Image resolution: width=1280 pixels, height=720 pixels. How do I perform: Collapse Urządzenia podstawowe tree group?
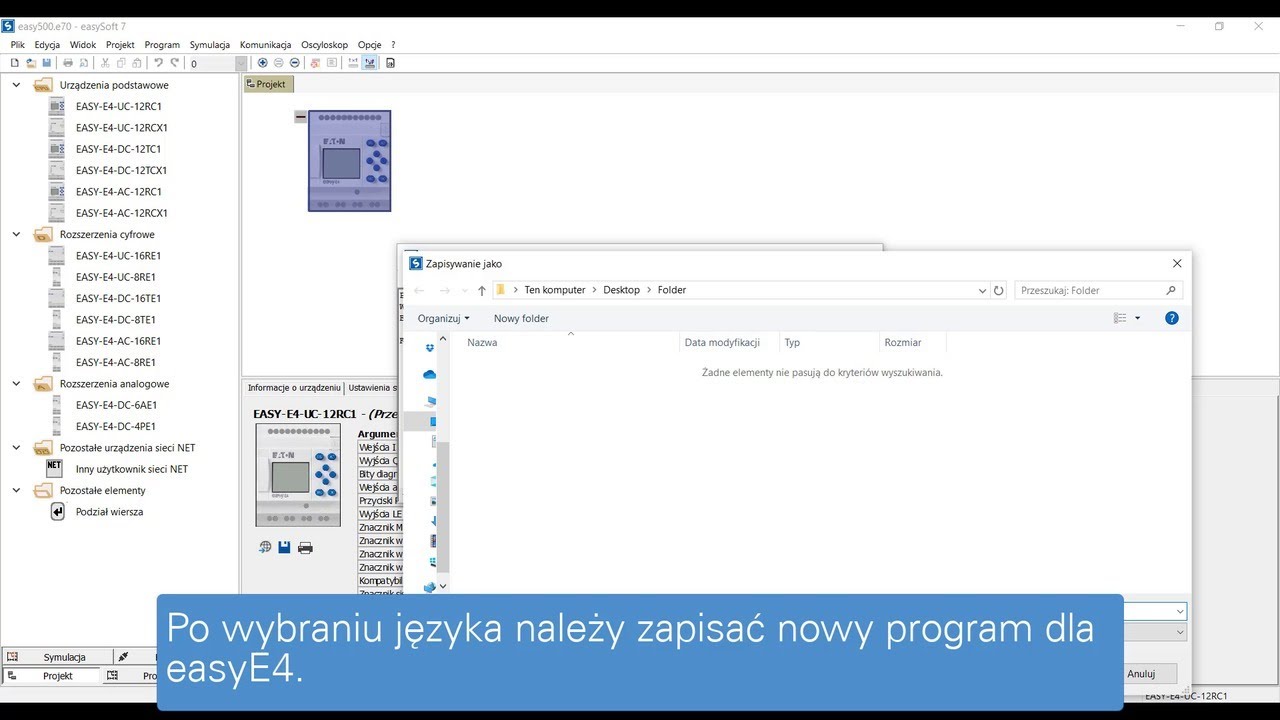pyautogui.click(x=16, y=85)
